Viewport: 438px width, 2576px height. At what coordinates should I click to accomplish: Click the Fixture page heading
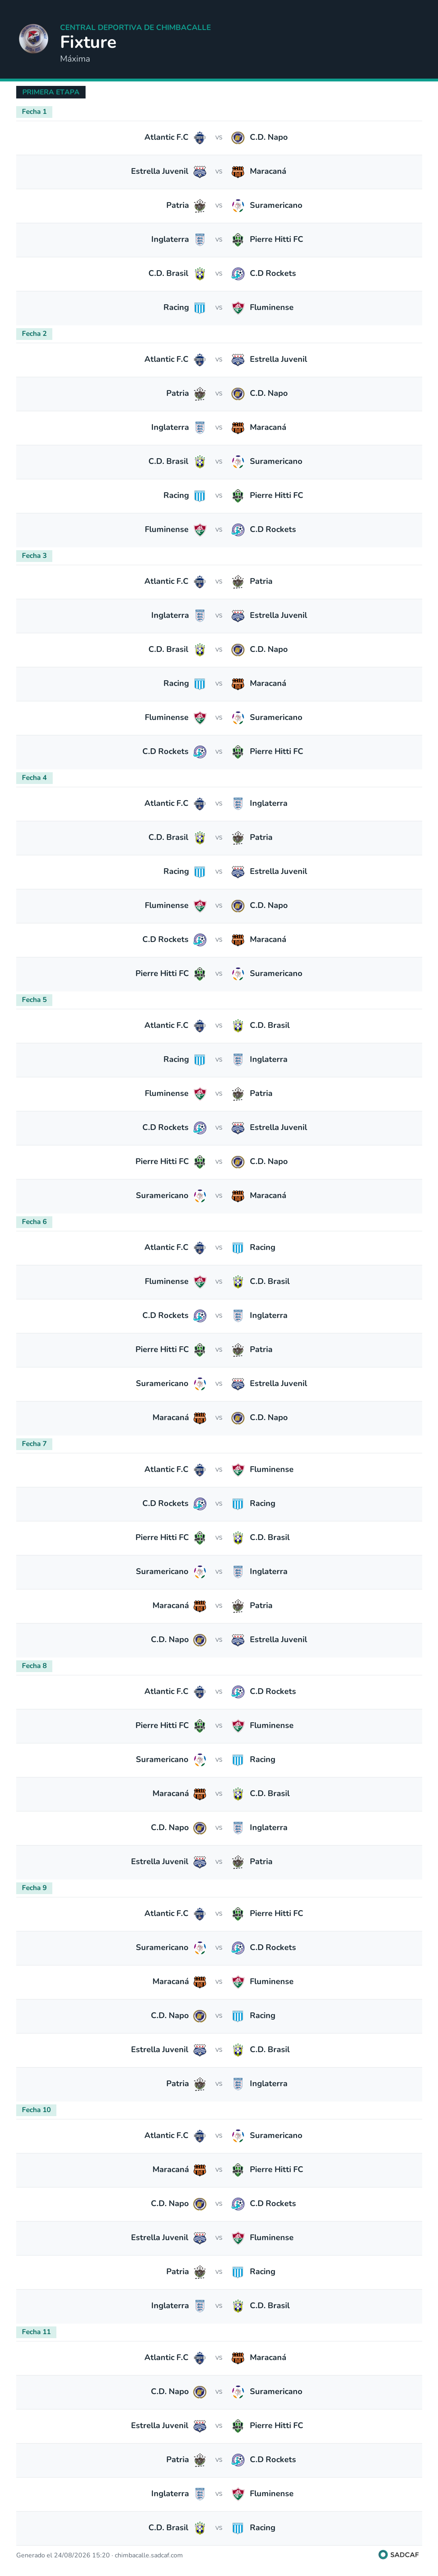coord(88,42)
